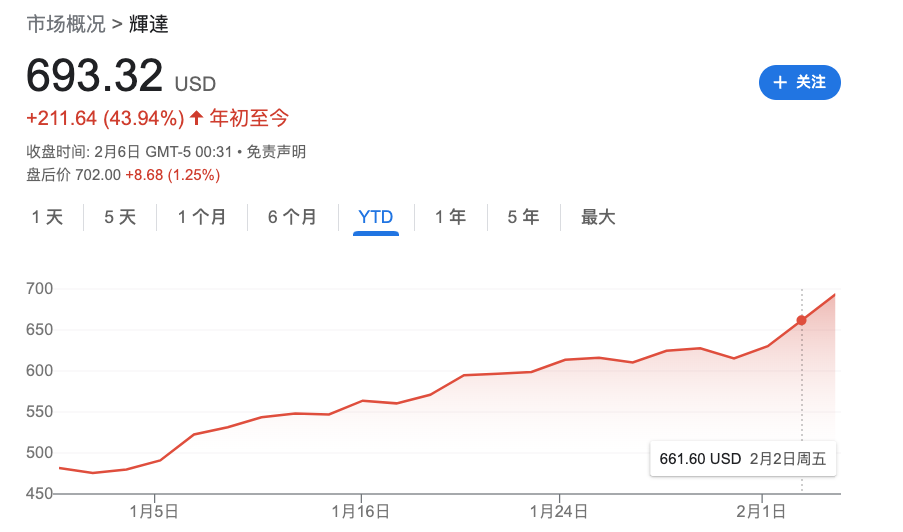Screen dimensions: 903x532
Task: Click the 关注 follow button
Action: (x=799, y=82)
